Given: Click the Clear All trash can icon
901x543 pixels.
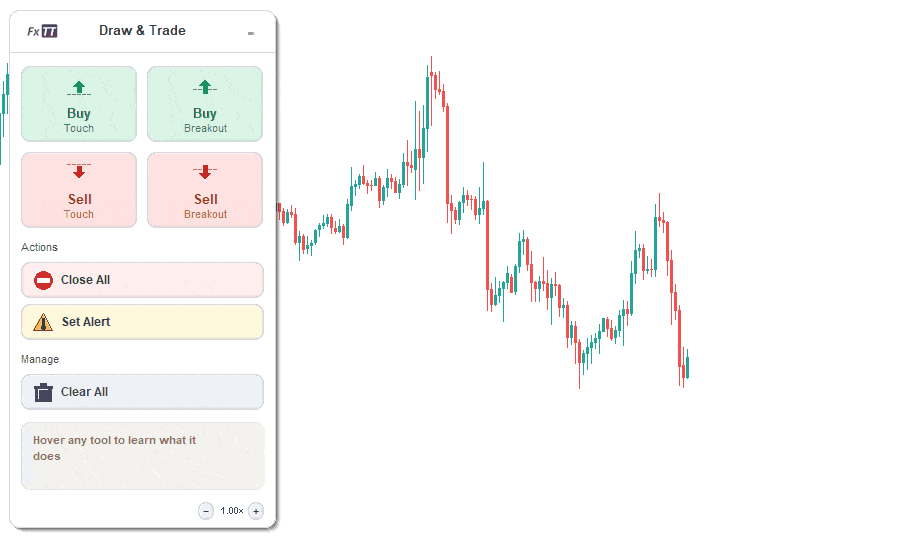Looking at the screenshot, I should point(43,392).
